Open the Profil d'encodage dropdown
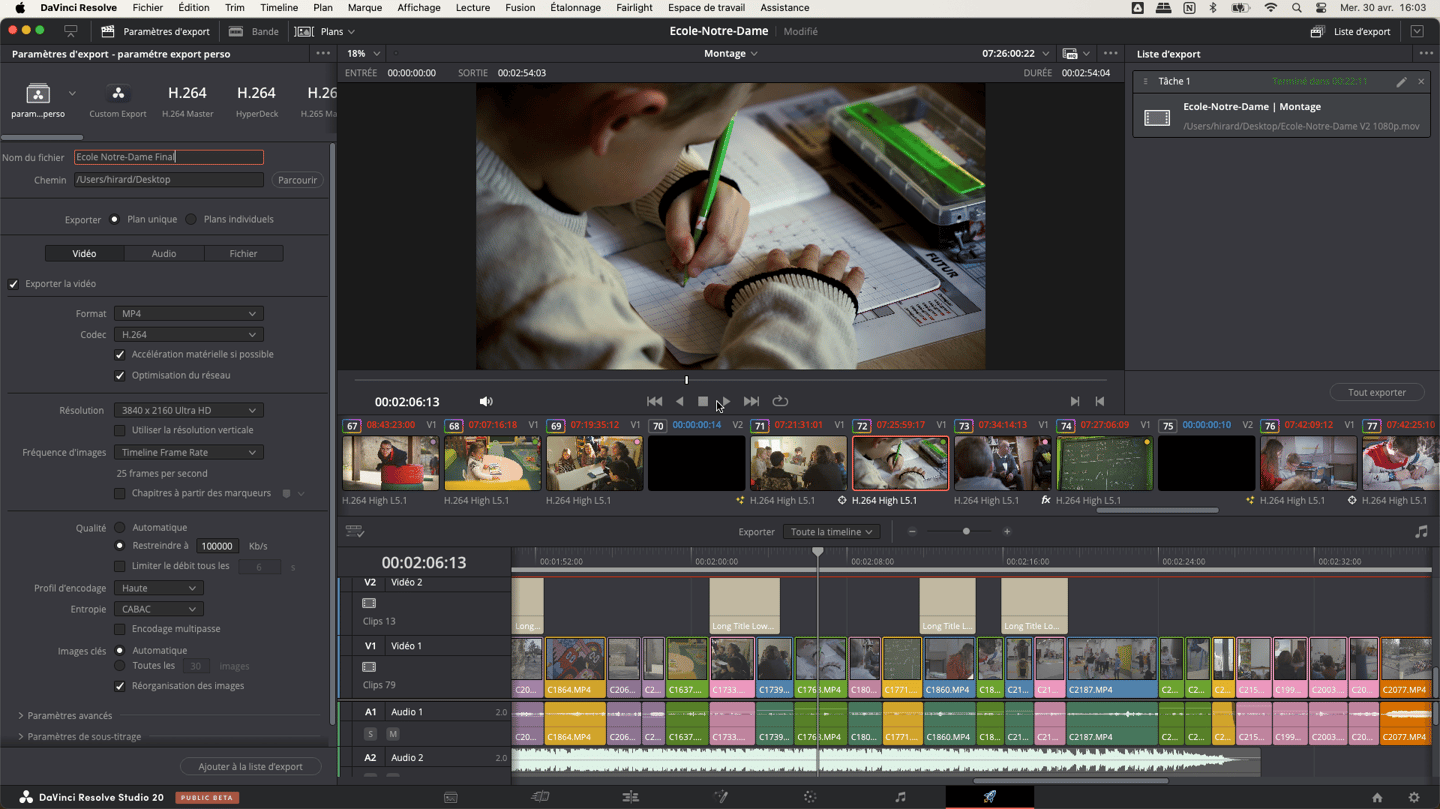This screenshot has height=809, width=1440. tap(158, 588)
